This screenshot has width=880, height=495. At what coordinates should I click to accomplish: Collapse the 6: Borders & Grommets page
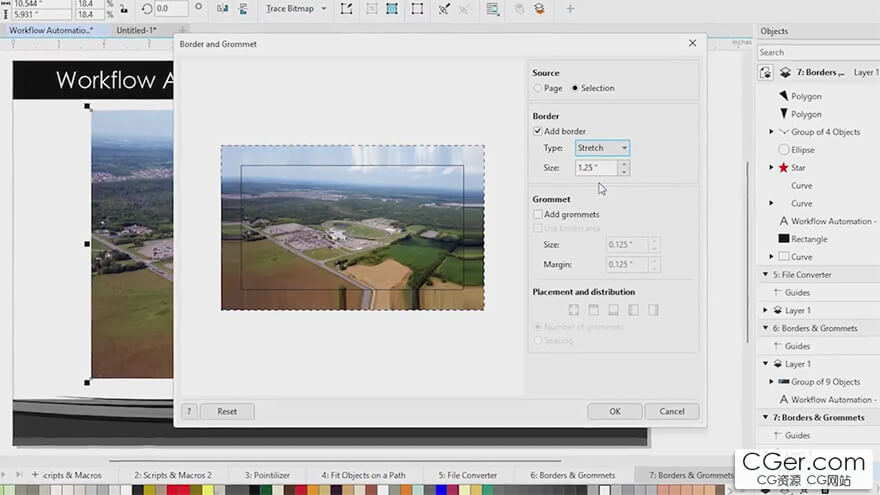click(x=765, y=328)
